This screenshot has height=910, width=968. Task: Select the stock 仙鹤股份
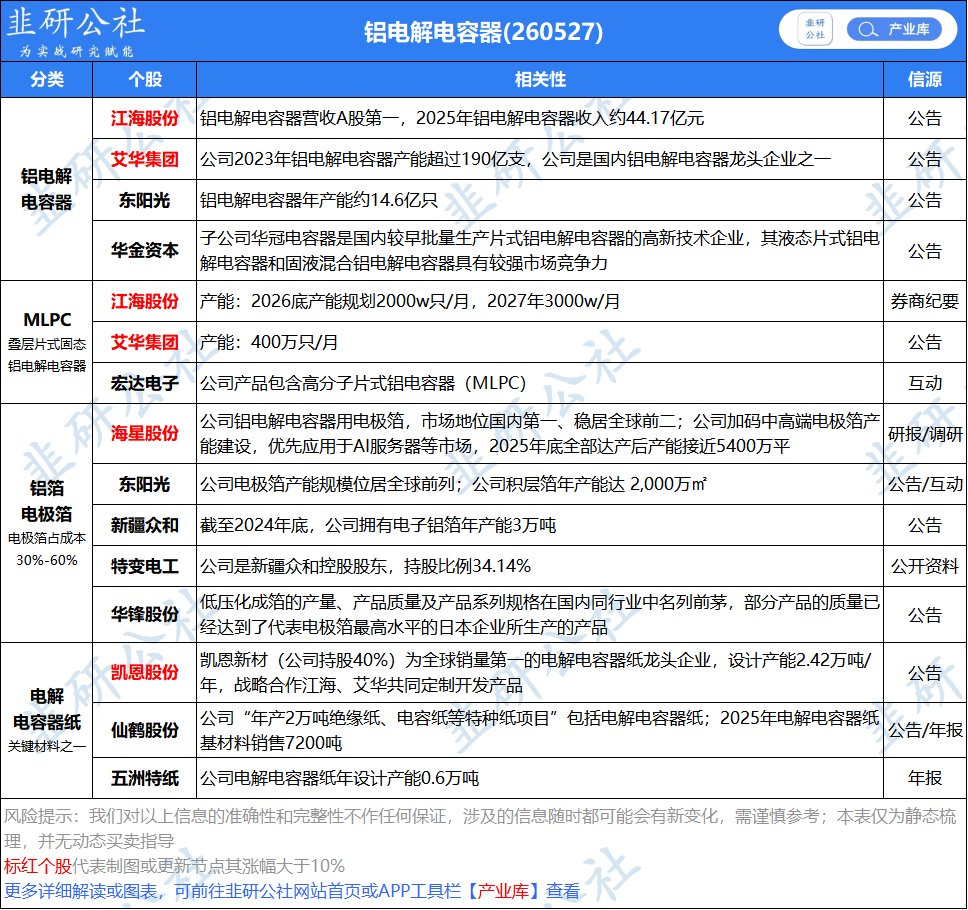[144, 730]
